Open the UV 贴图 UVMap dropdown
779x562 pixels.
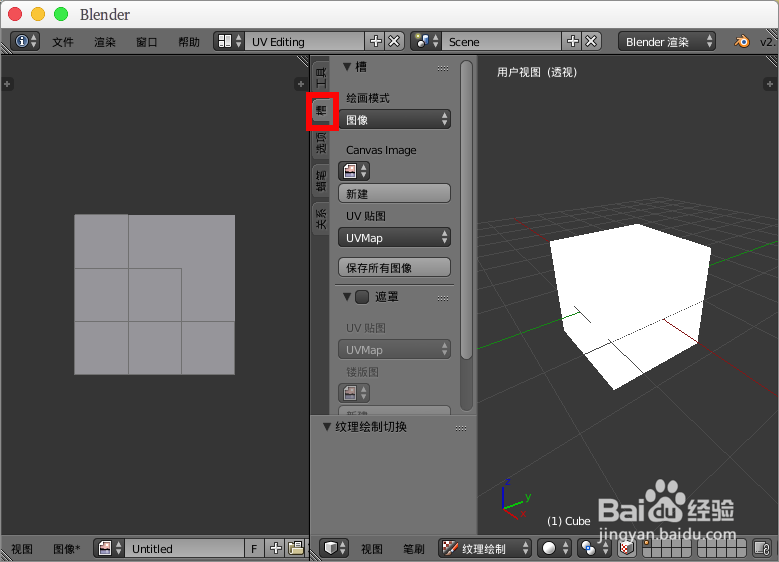pos(394,238)
